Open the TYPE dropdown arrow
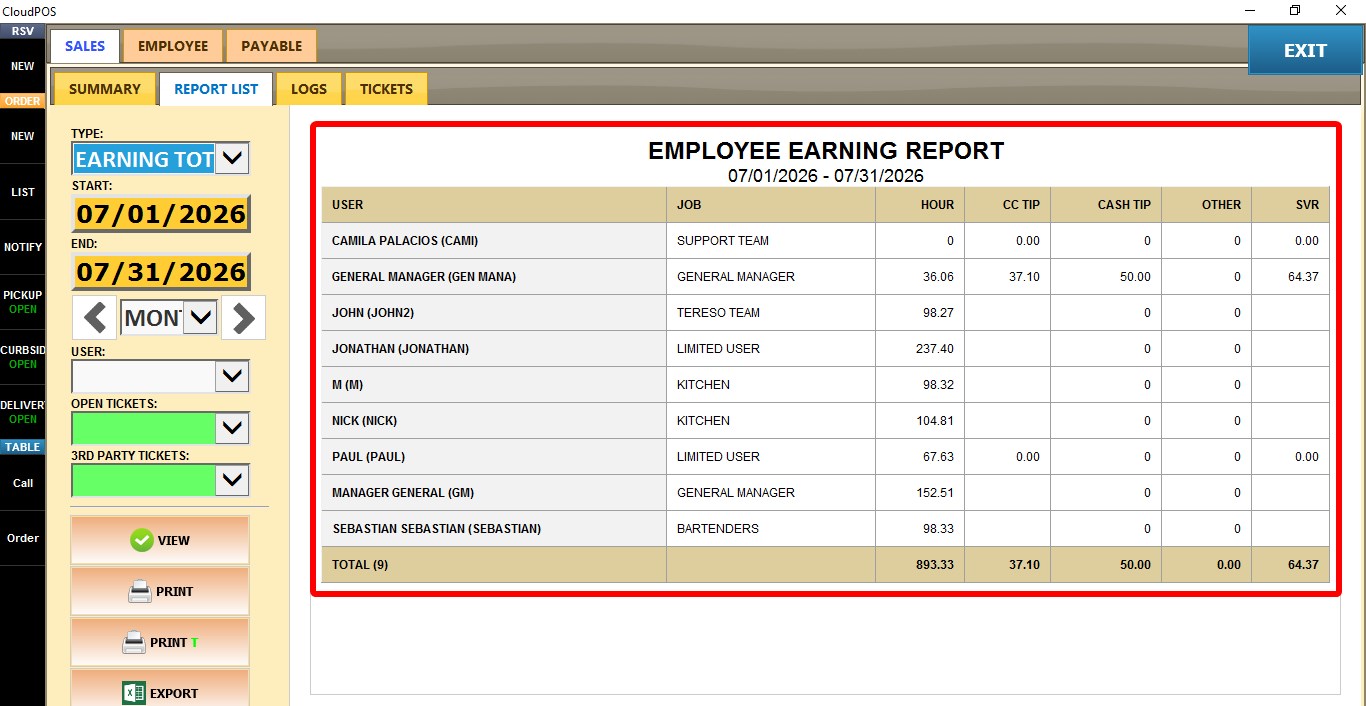 point(232,158)
